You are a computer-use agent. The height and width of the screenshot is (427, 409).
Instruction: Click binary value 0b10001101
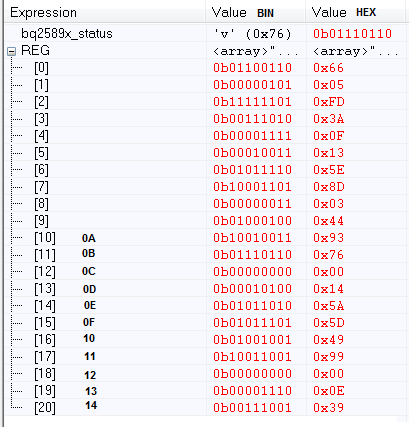(x=253, y=187)
